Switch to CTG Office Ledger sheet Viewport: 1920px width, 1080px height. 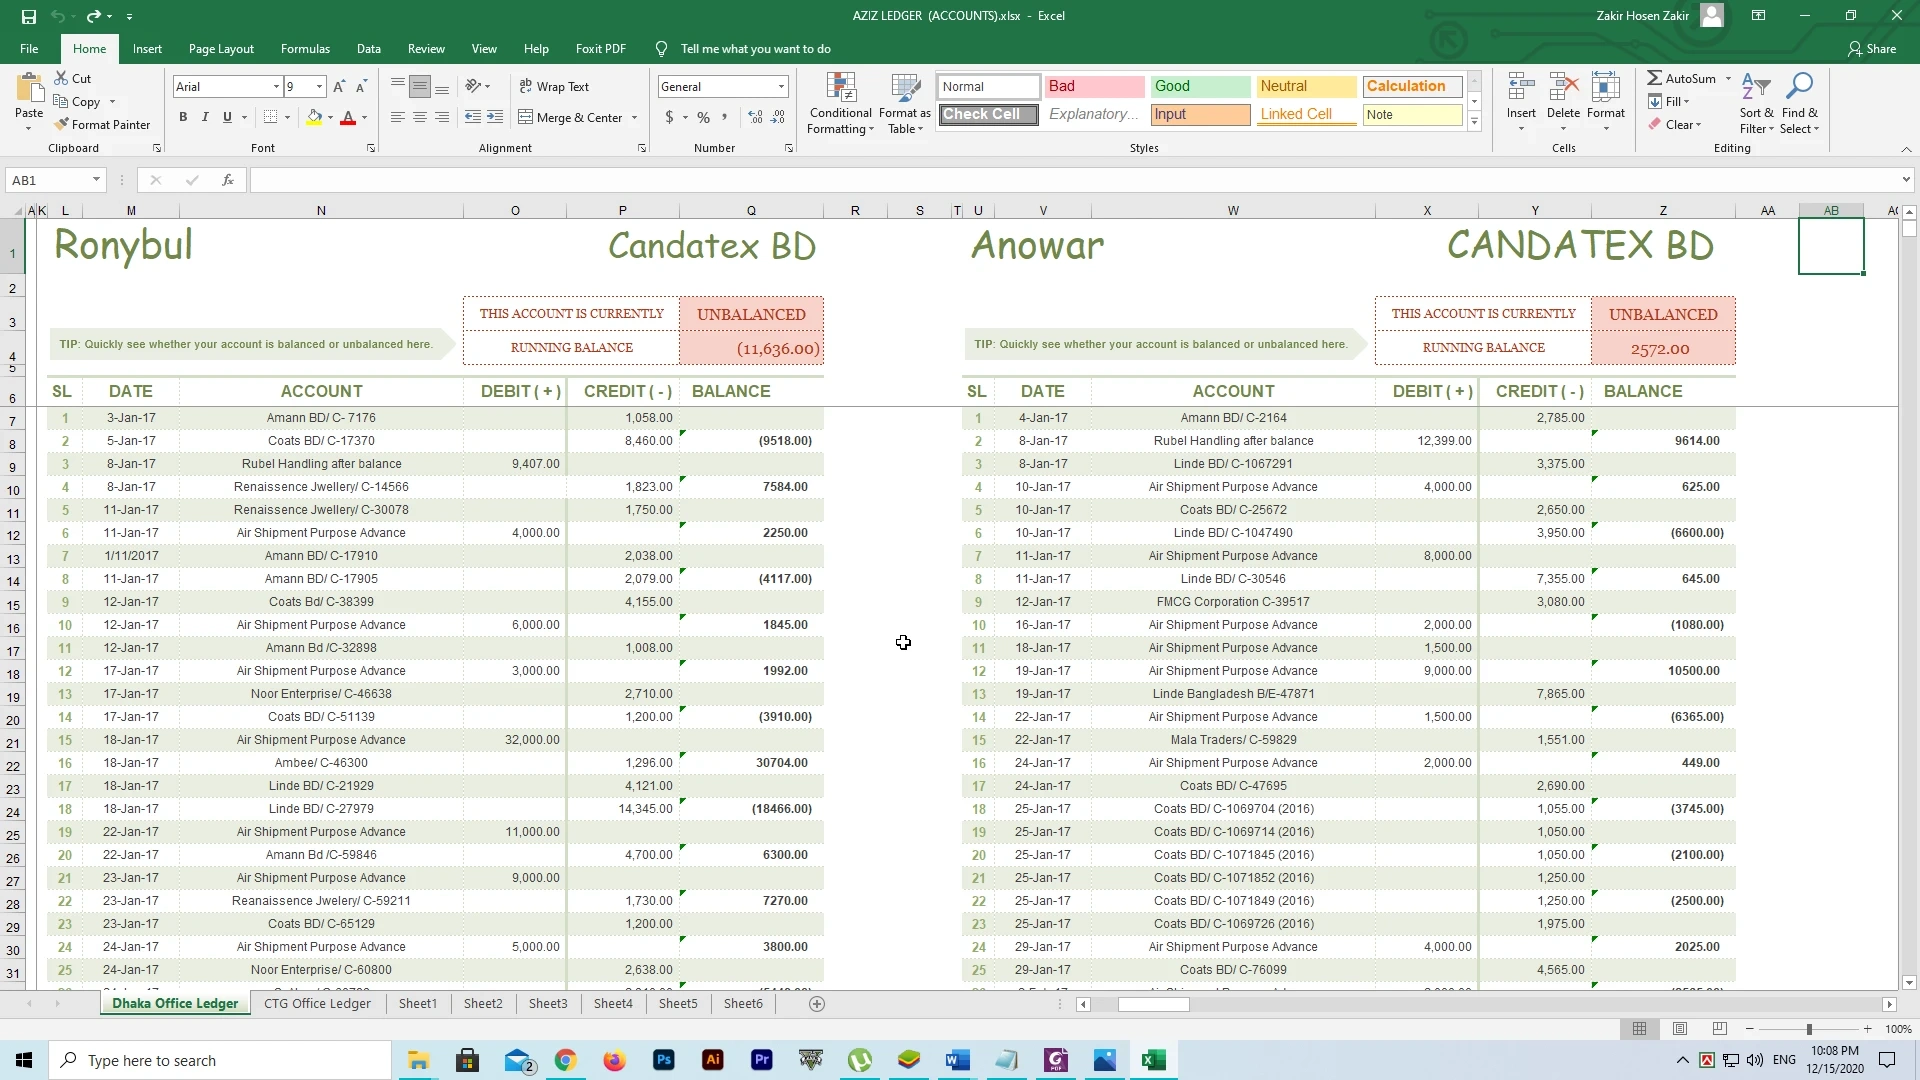pyautogui.click(x=317, y=1004)
